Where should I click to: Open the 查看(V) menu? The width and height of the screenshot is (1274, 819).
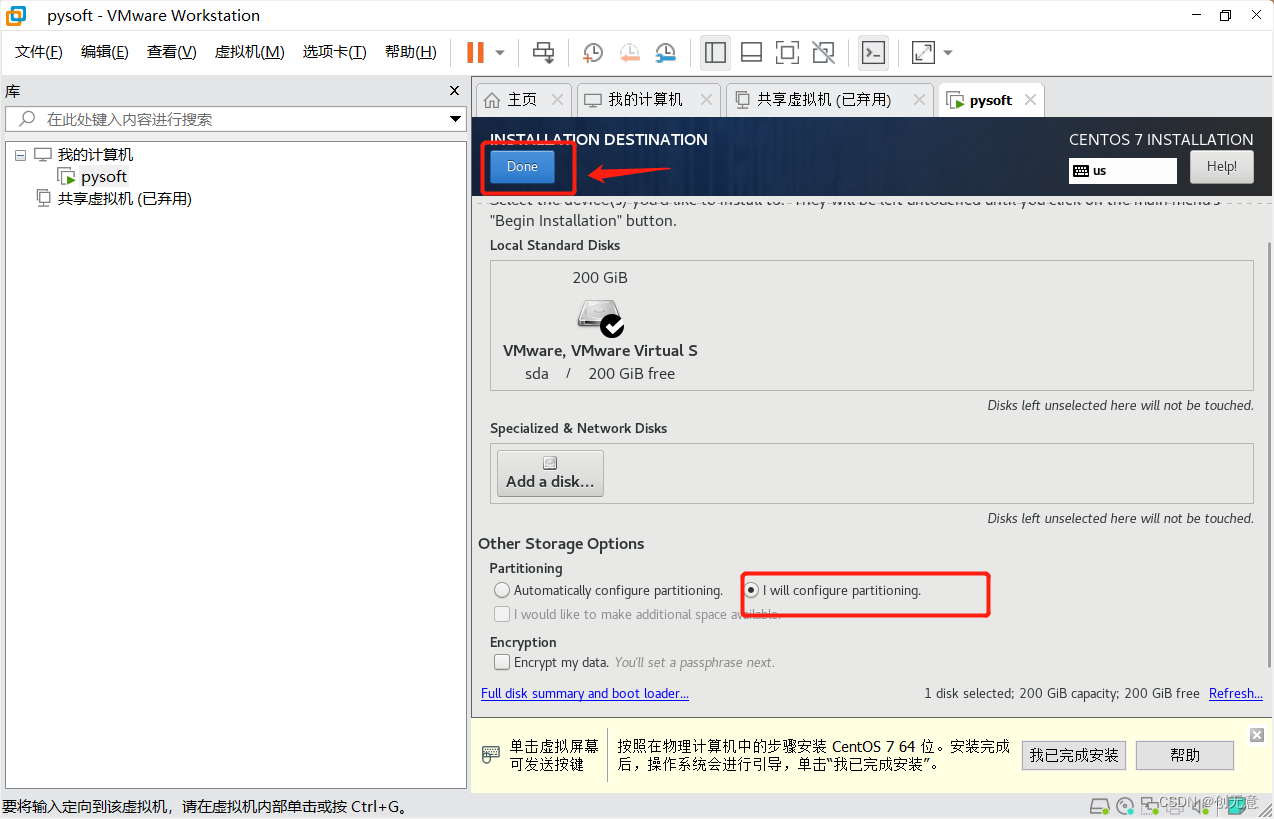coord(172,52)
